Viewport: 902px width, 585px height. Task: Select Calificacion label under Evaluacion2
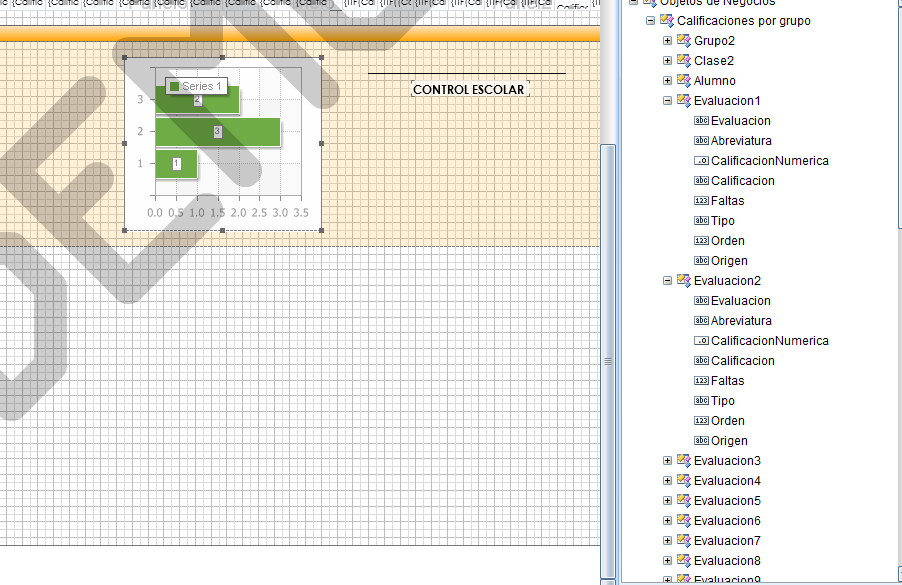(743, 361)
